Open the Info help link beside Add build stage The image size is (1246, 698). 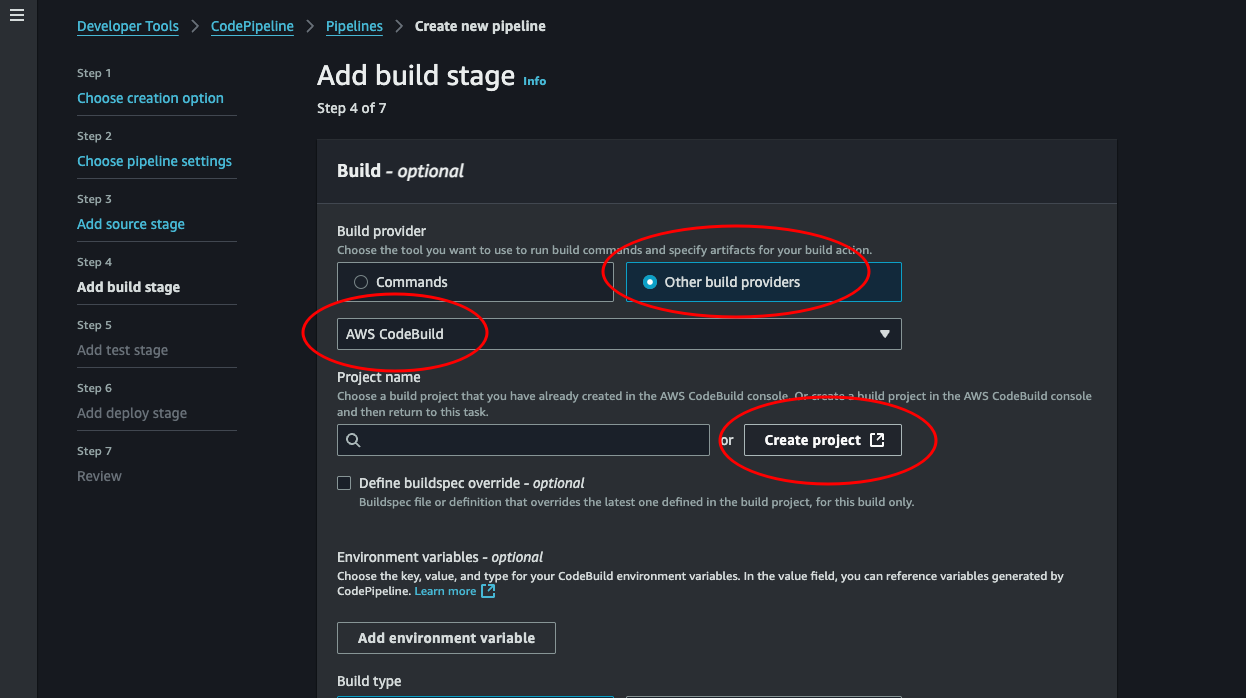pyautogui.click(x=534, y=81)
